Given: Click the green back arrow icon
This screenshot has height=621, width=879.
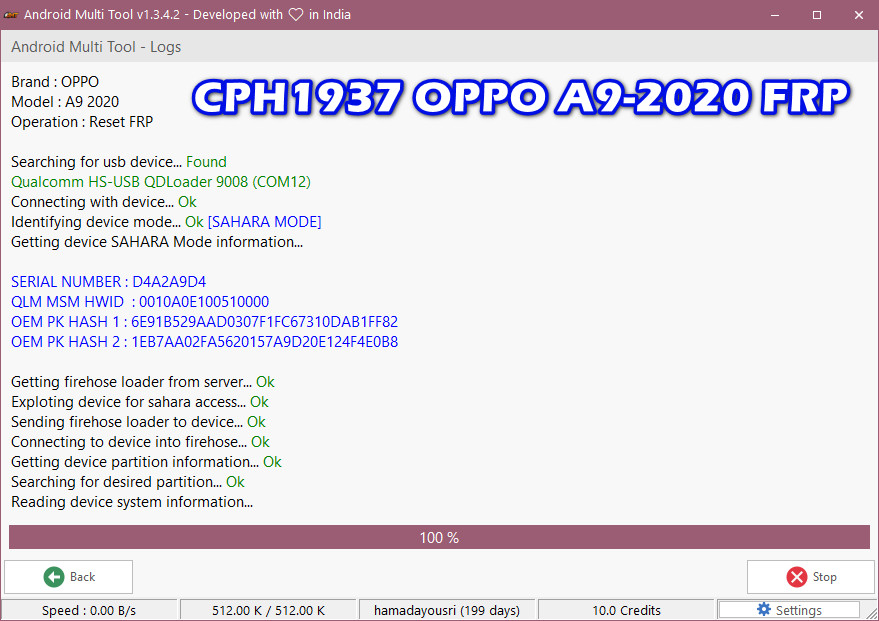Looking at the screenshot, I should pos(54,577).
